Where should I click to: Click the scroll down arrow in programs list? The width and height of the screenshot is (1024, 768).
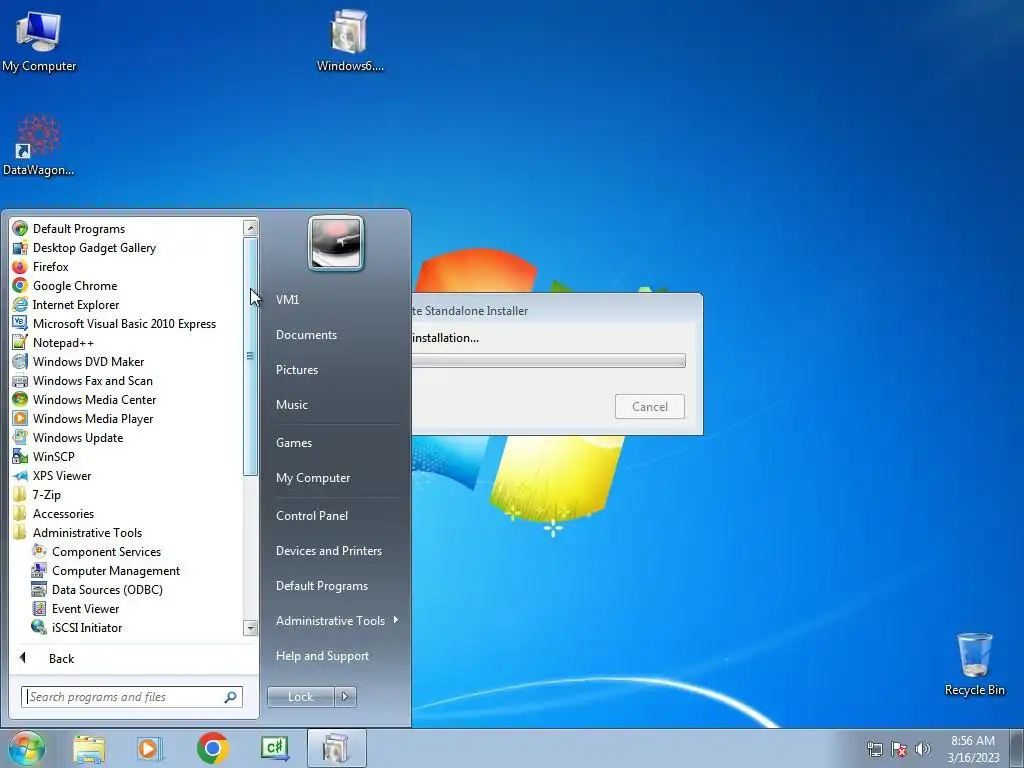pos(250,628)
